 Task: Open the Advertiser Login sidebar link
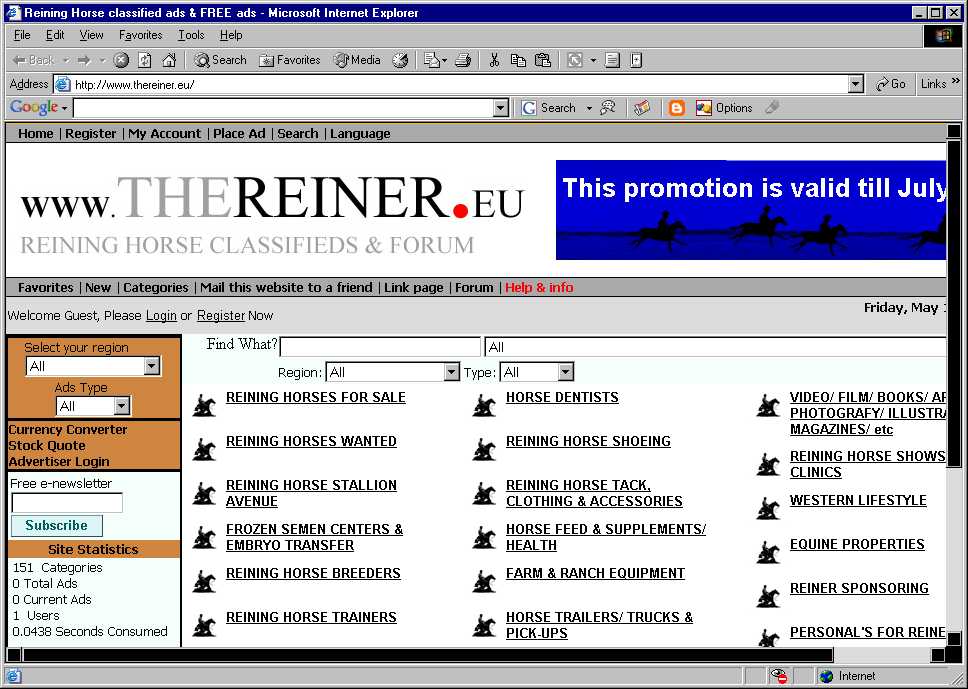tap(59, 462)
